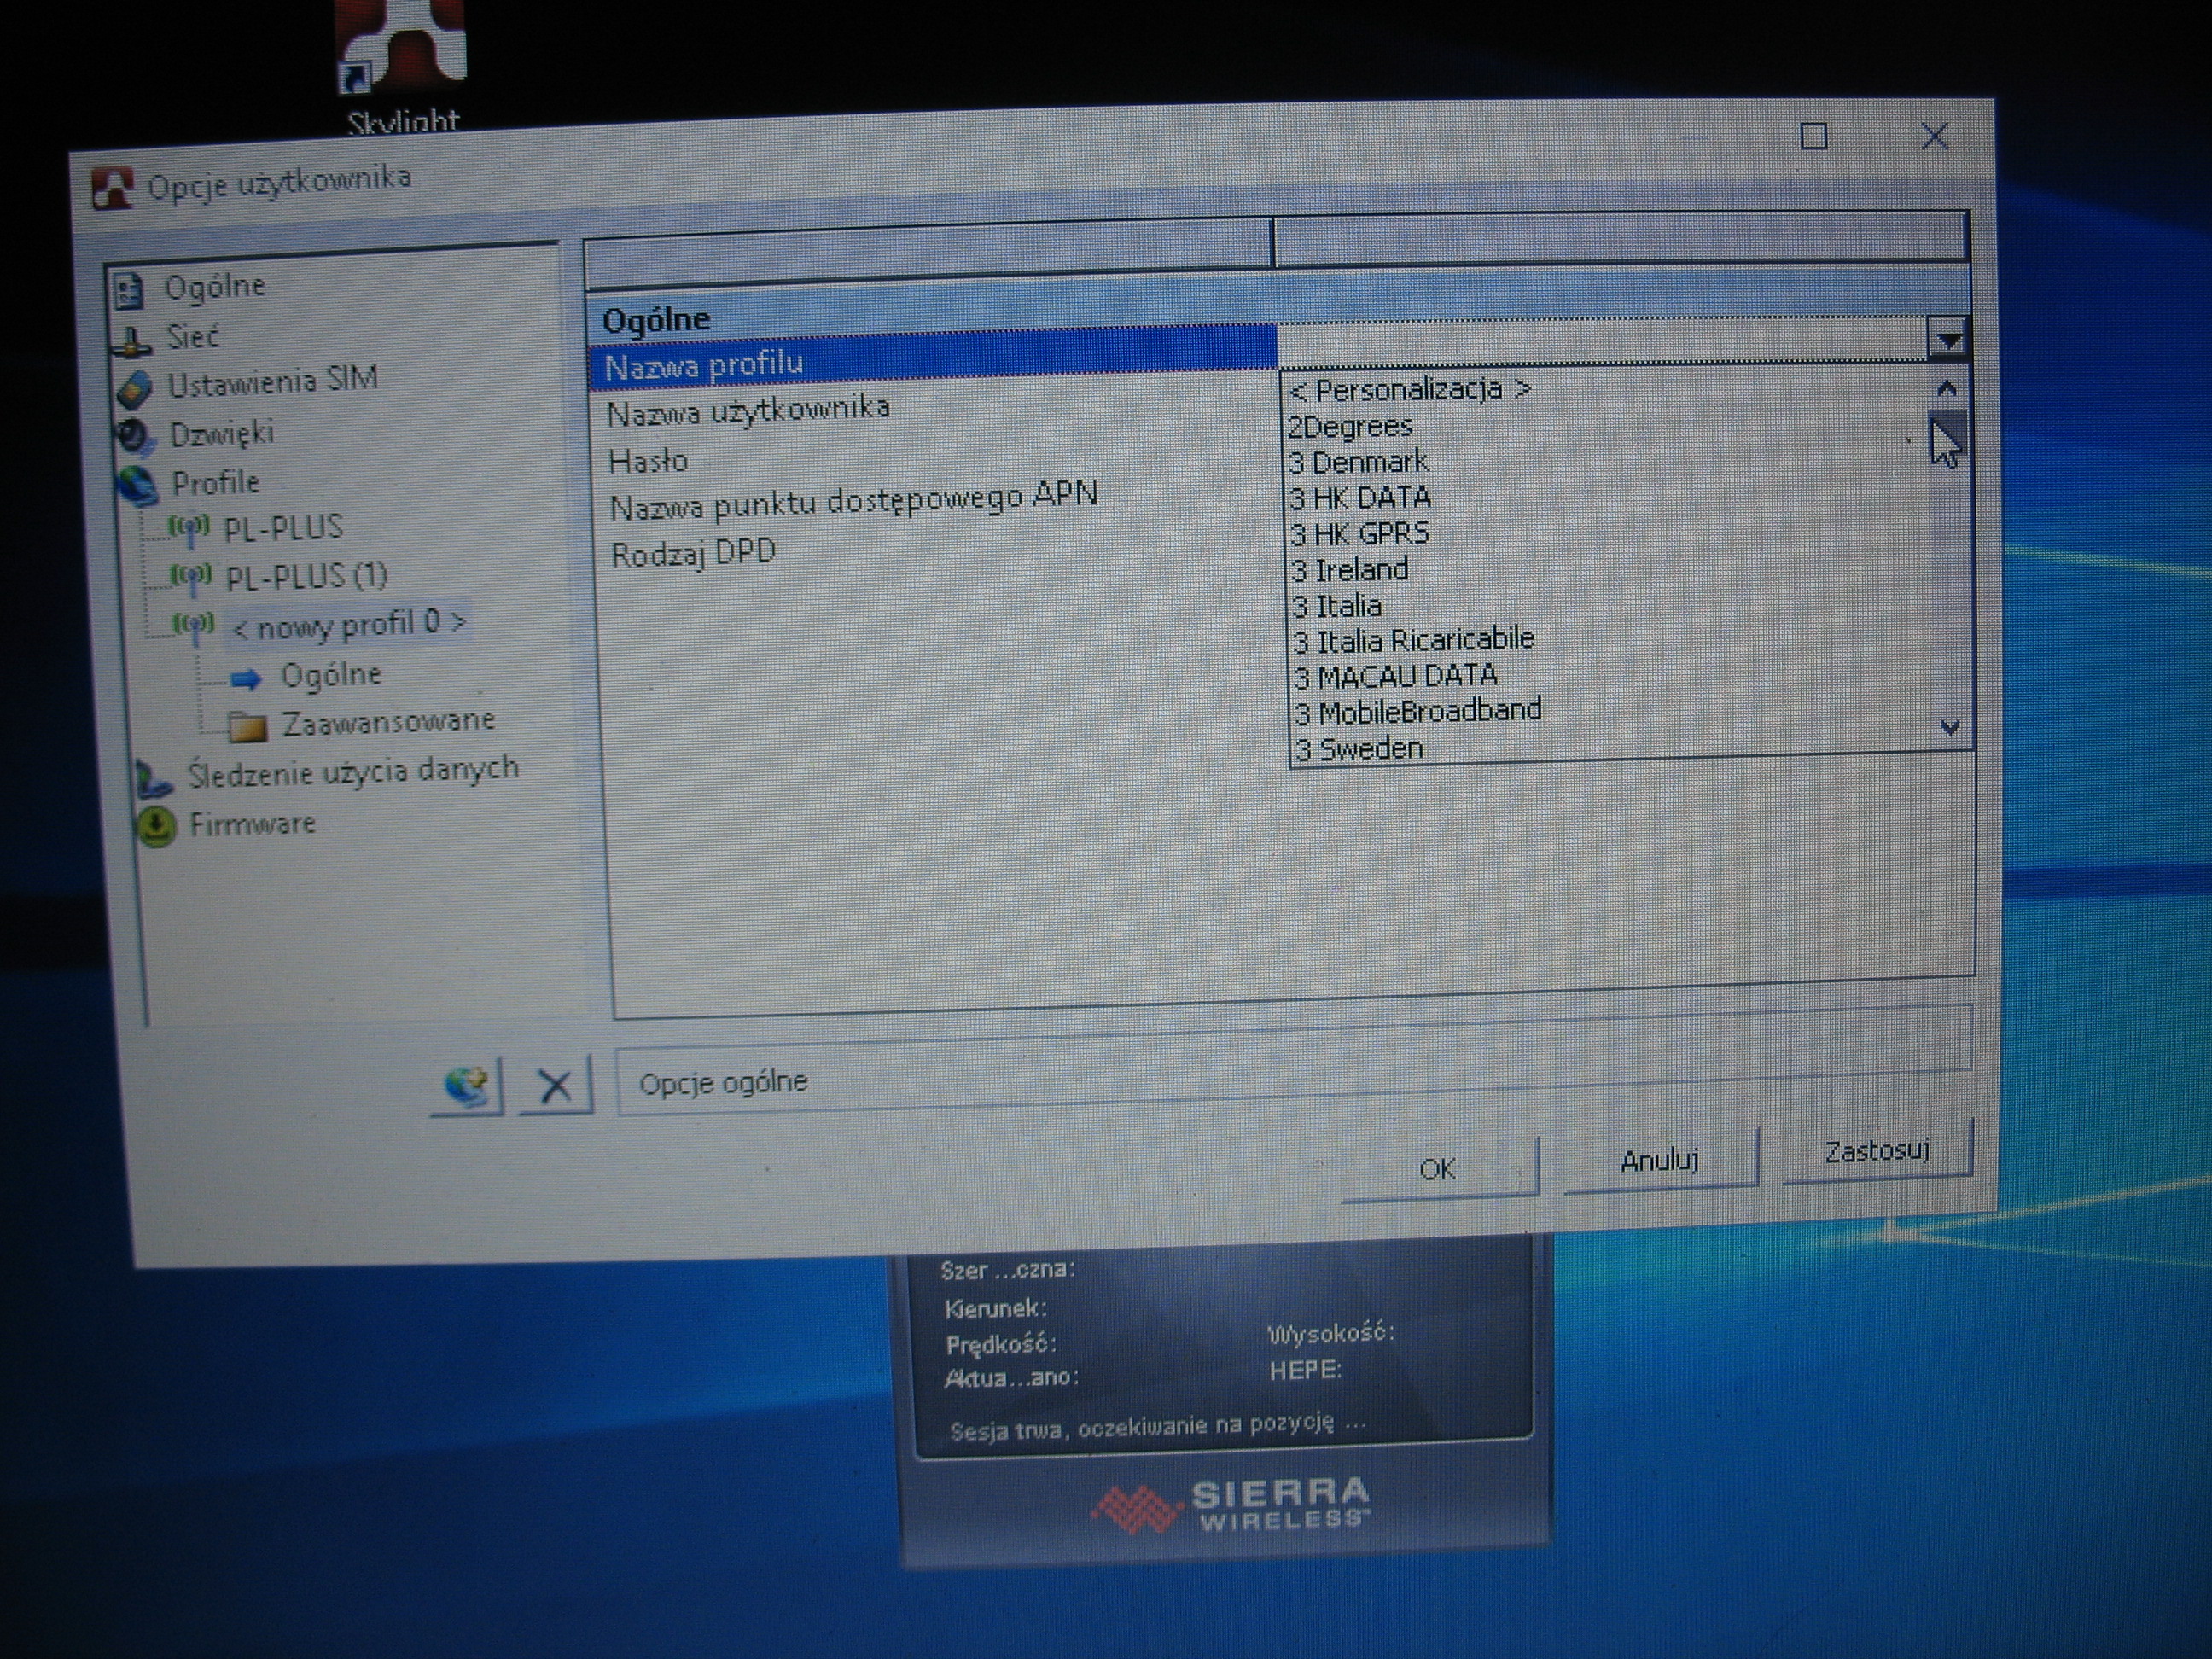This screenshot has height=1659, width=2212.
Task: Click the OK button
Action: pyautogui.click(x=1437, y=1168)
